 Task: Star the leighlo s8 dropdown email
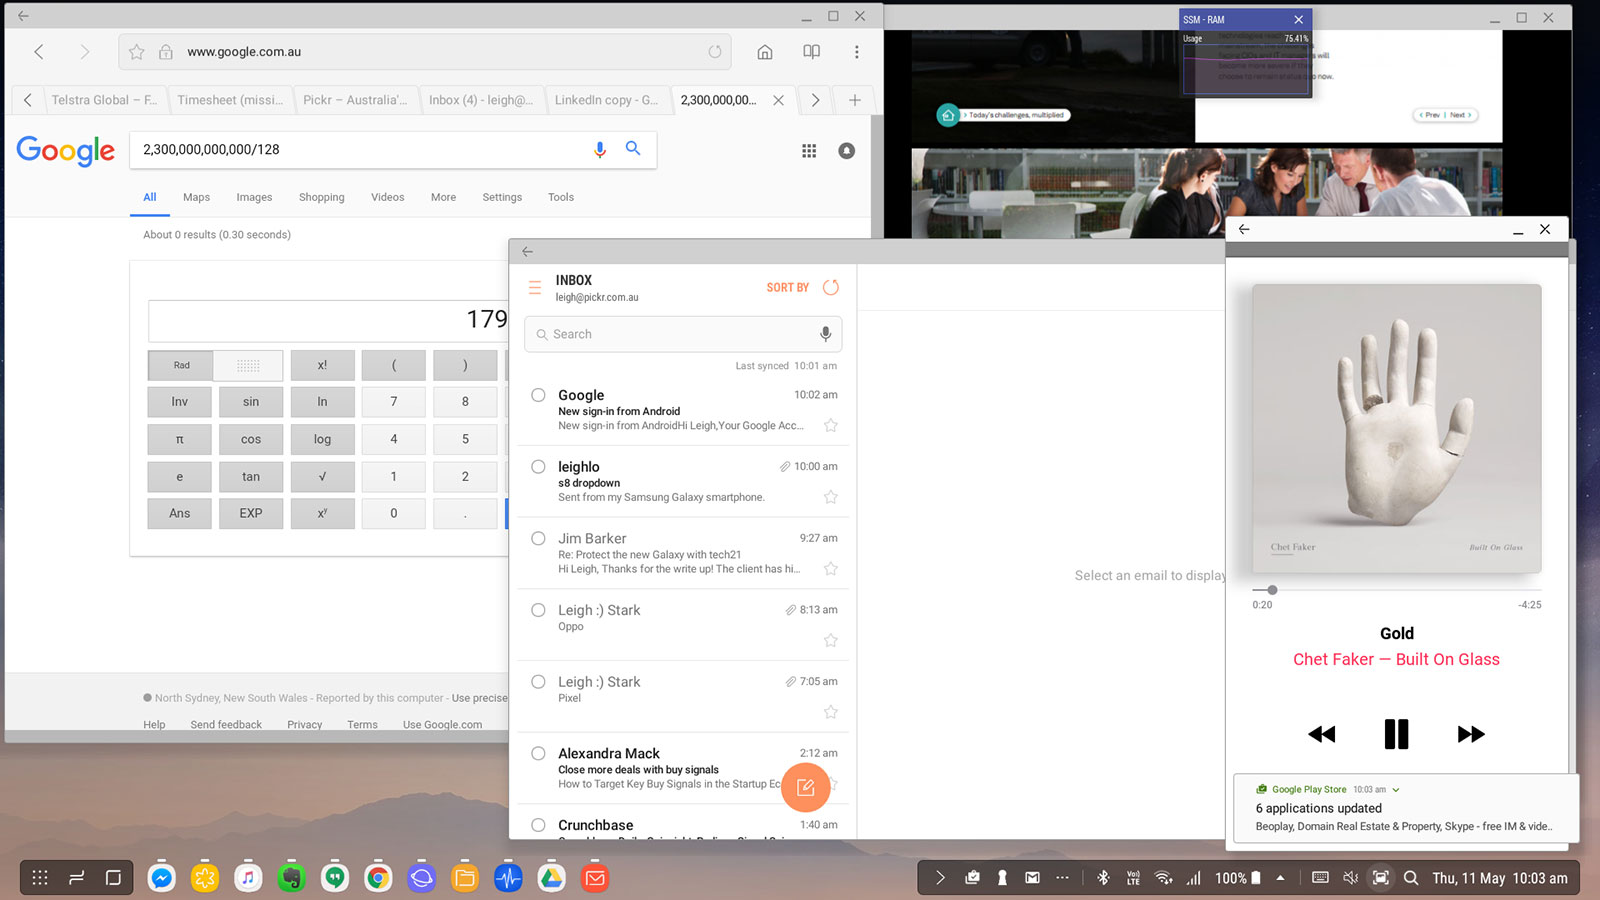pos(830,497)
